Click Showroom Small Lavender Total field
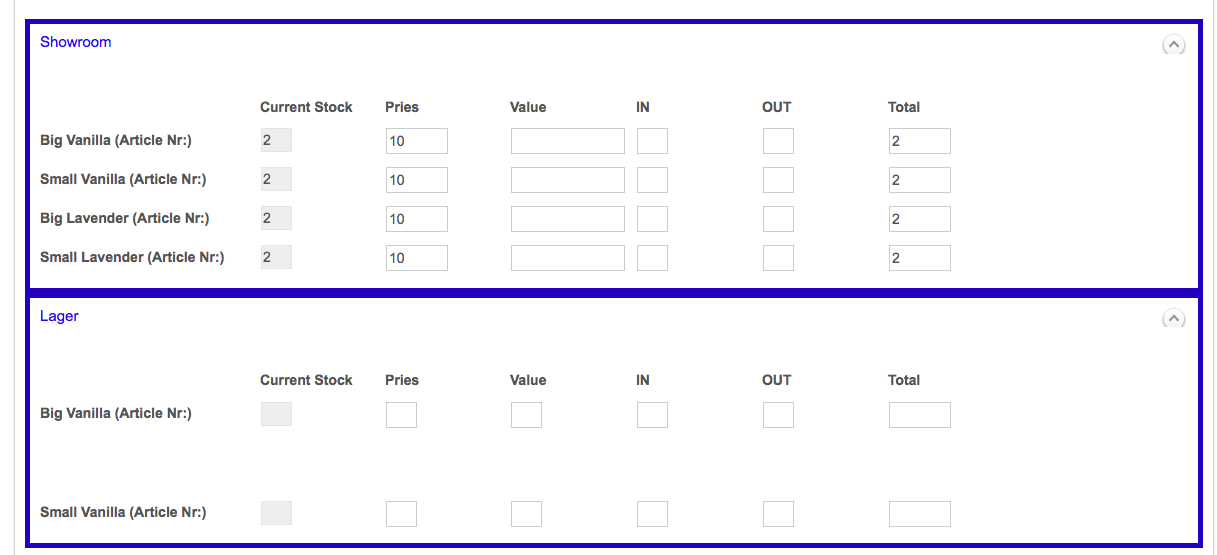1217x555 pixels. (x=919, y=258)
